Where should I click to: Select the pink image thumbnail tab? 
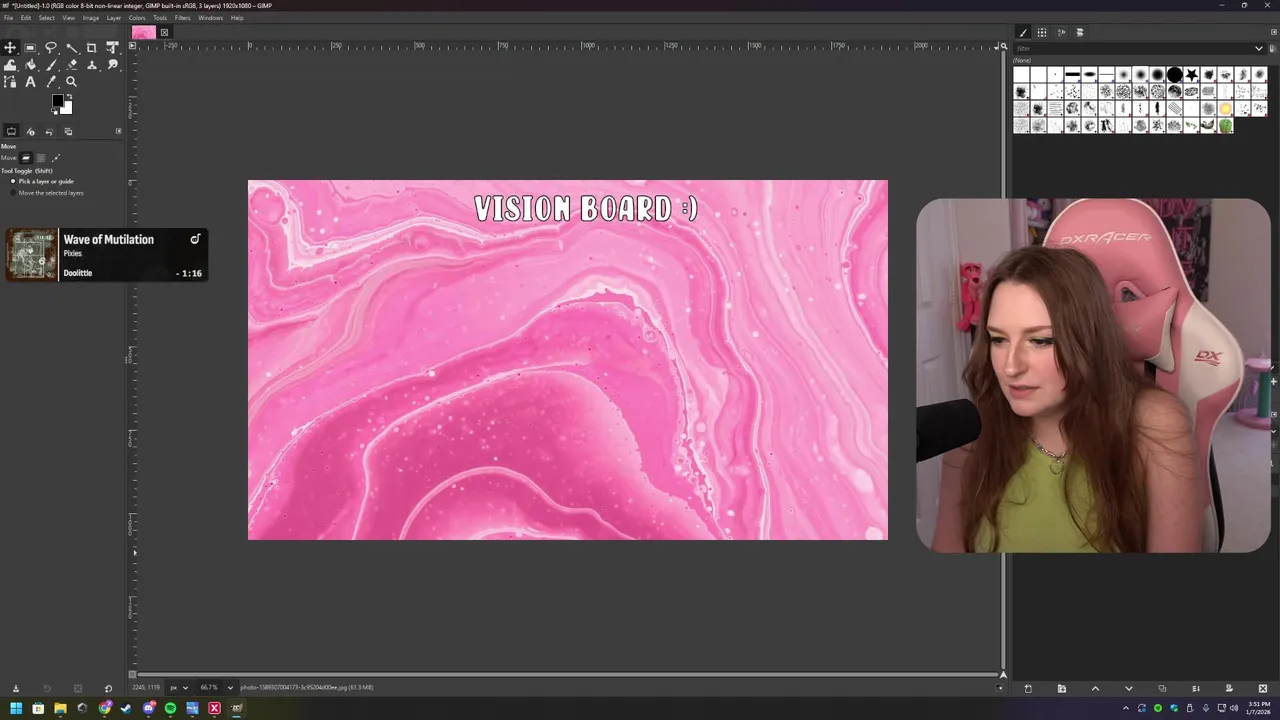144,32
